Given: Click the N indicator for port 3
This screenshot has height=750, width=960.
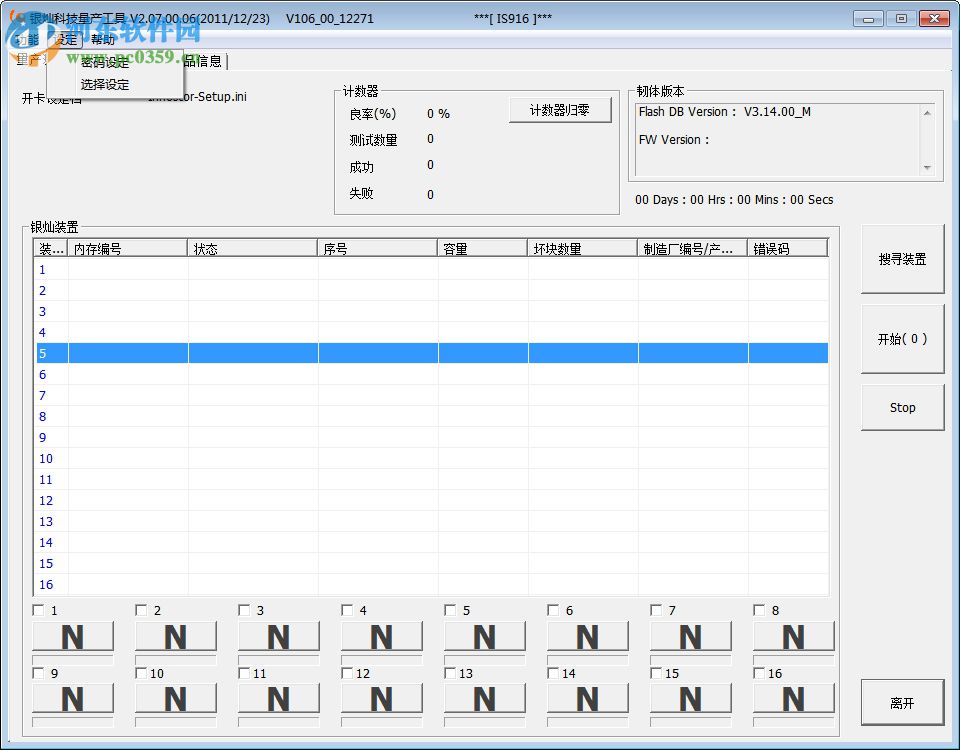Looking at the screenshot, I should [279, 637].
